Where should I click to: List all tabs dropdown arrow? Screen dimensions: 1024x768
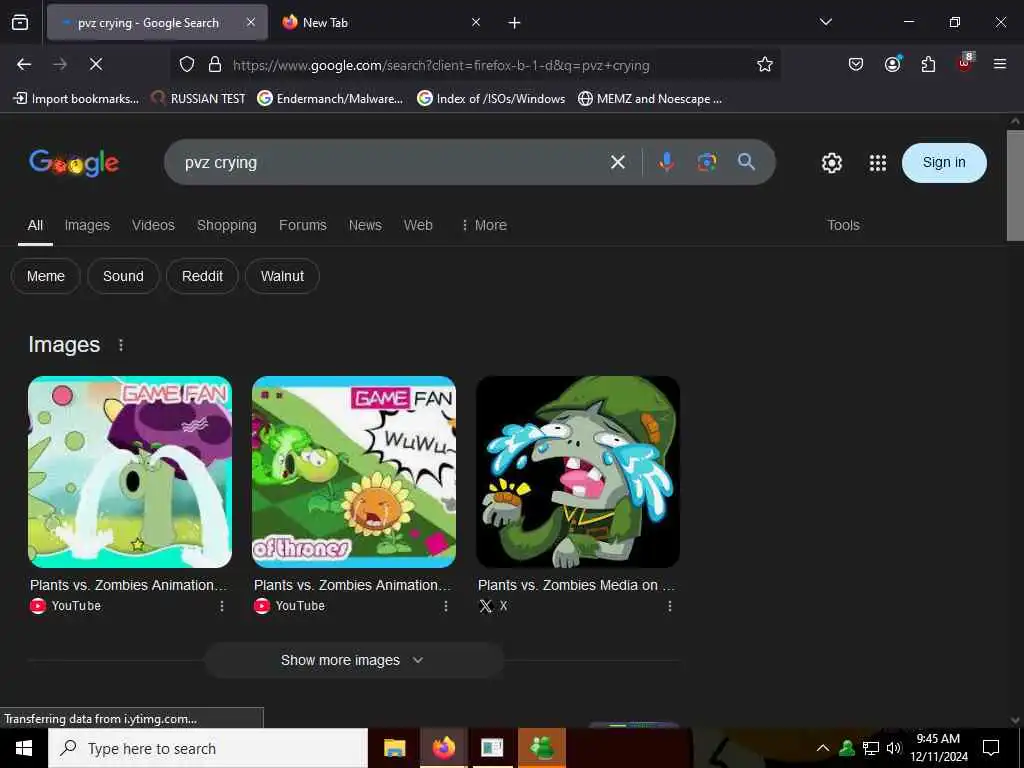point(825,22)
